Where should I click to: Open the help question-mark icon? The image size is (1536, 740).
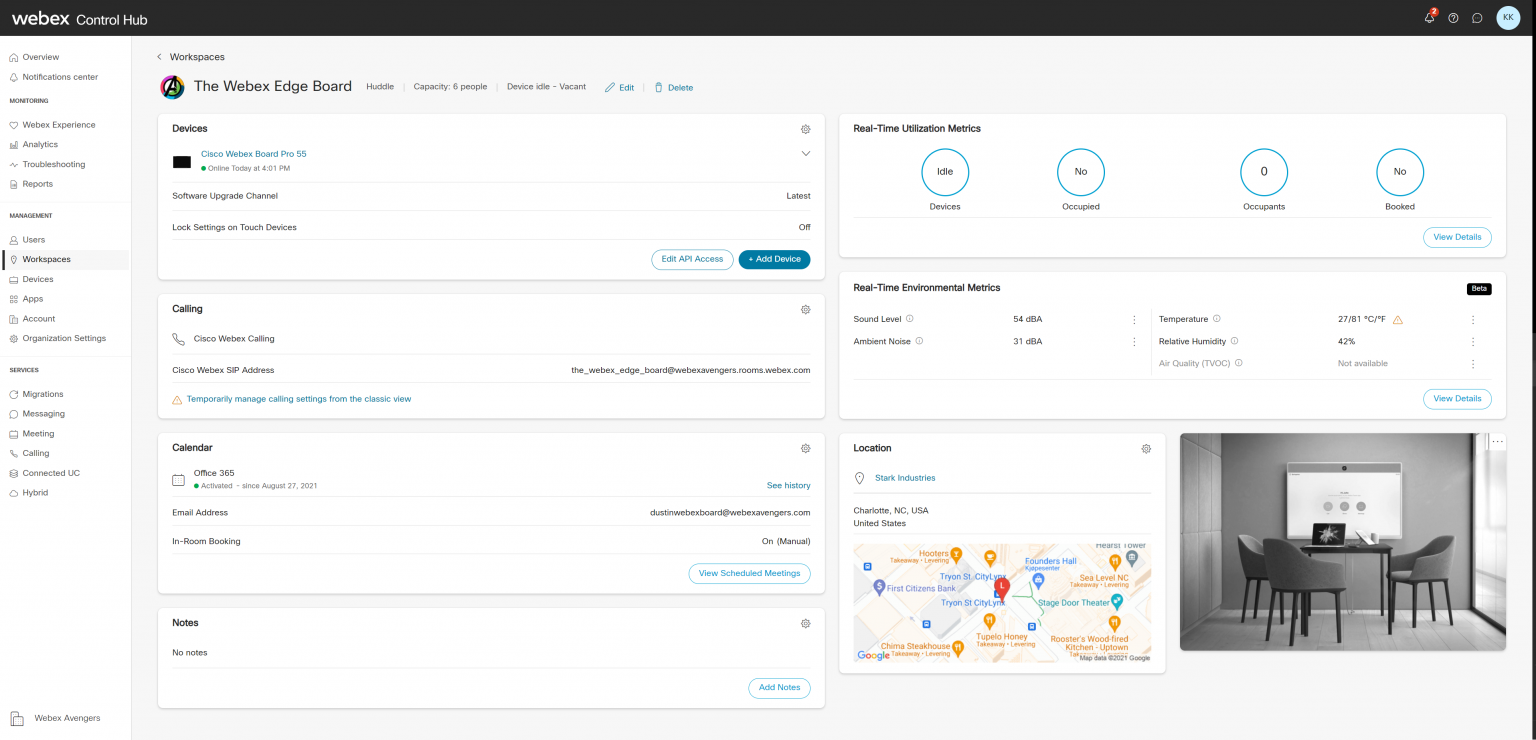pyautogui.click(x=1453, y=17)
